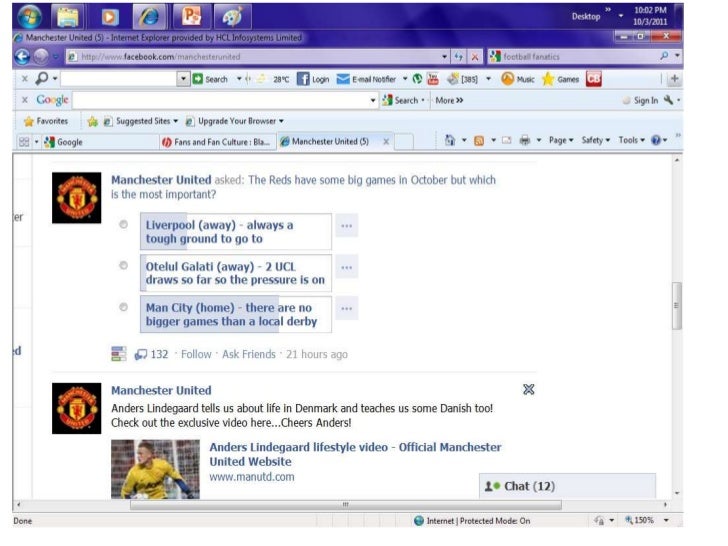Switch to the Google tab

(x=100, y=142)
